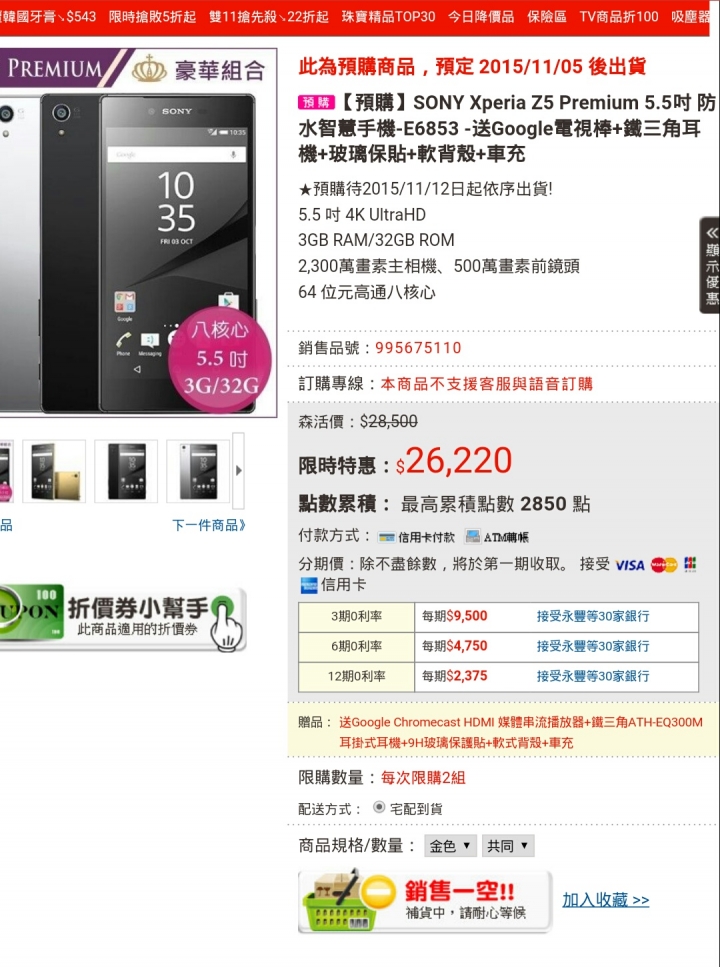Image resolution: width=720 pixels, height=967 pixels.
Task: Click the VISA card logo
Action: [x=630, y=565]
